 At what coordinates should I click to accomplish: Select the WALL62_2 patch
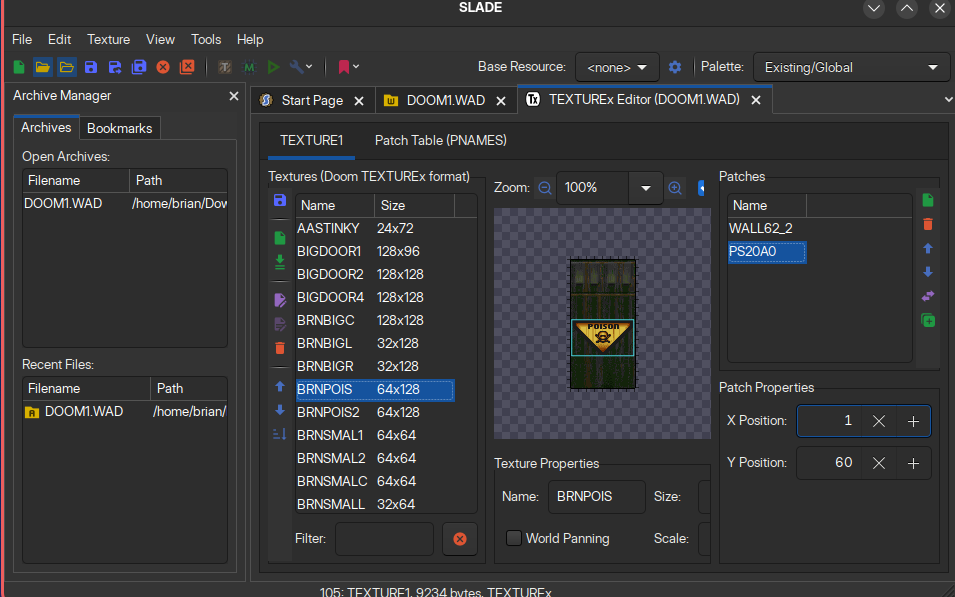(767, 228)
